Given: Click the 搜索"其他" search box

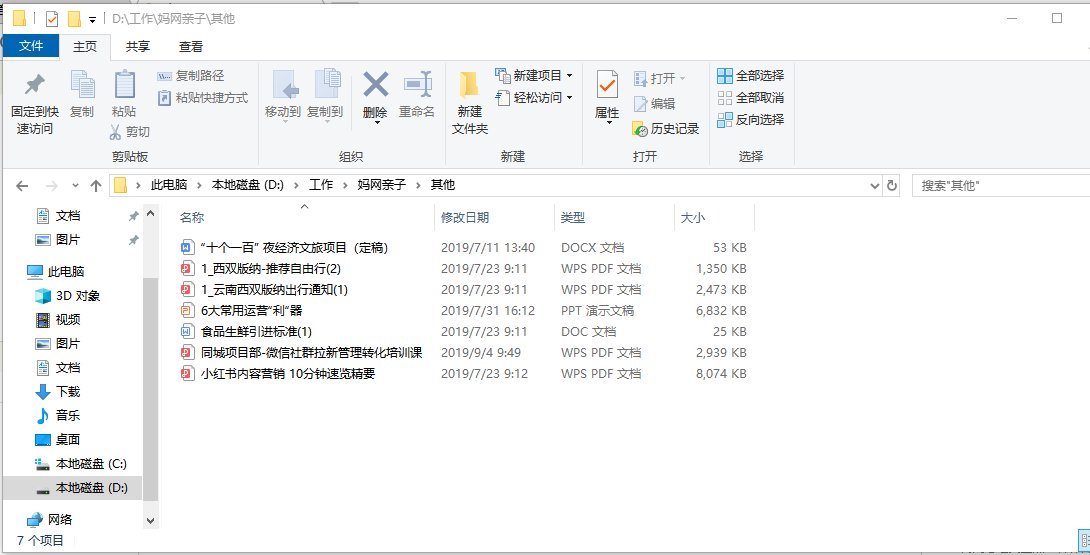Looking at the screenshot, I should [1001, 186].
